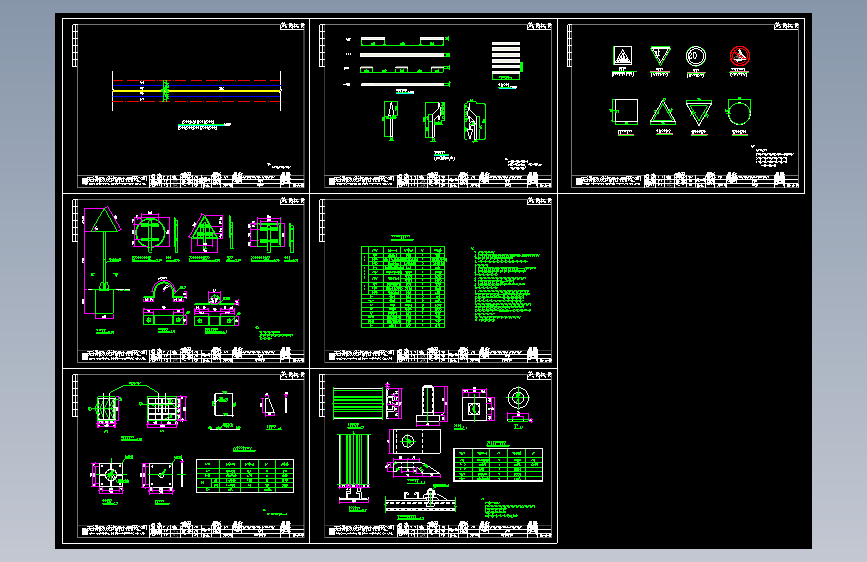
Task: Click the circular sign back-view with magenta frame
Action: click(x=151, y=232)
